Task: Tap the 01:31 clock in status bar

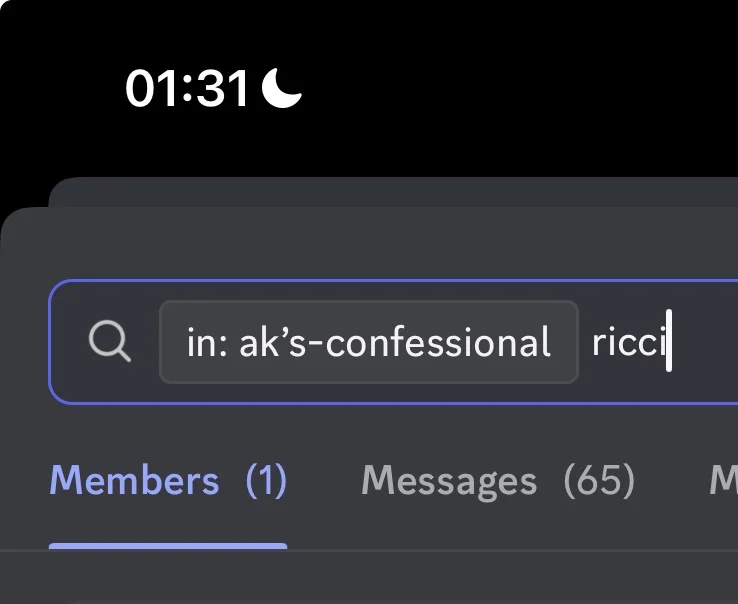Action: (186, 88)
